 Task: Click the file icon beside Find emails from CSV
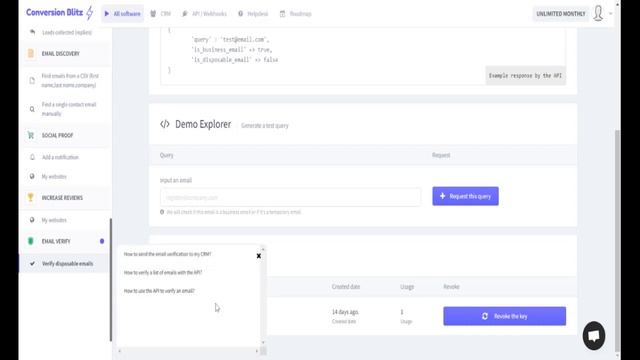point(32,80)
